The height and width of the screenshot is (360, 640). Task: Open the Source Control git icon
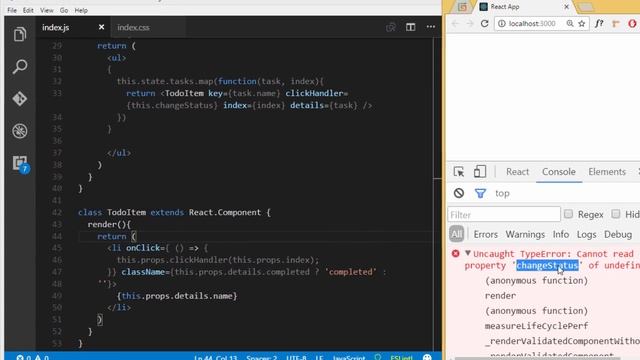[20, 99]
